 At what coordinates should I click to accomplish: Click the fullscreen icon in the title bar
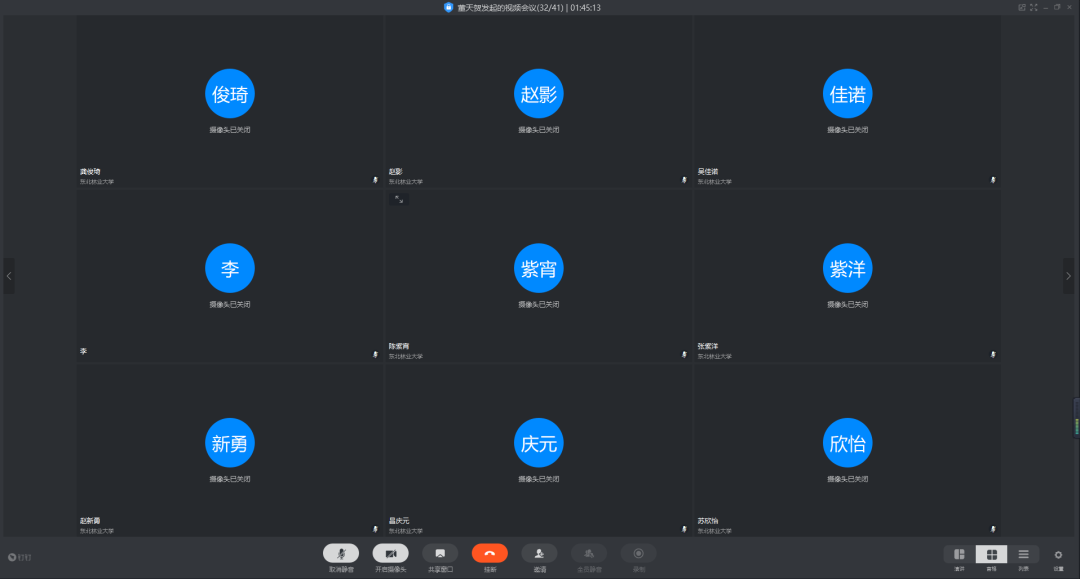point(1035,7)
